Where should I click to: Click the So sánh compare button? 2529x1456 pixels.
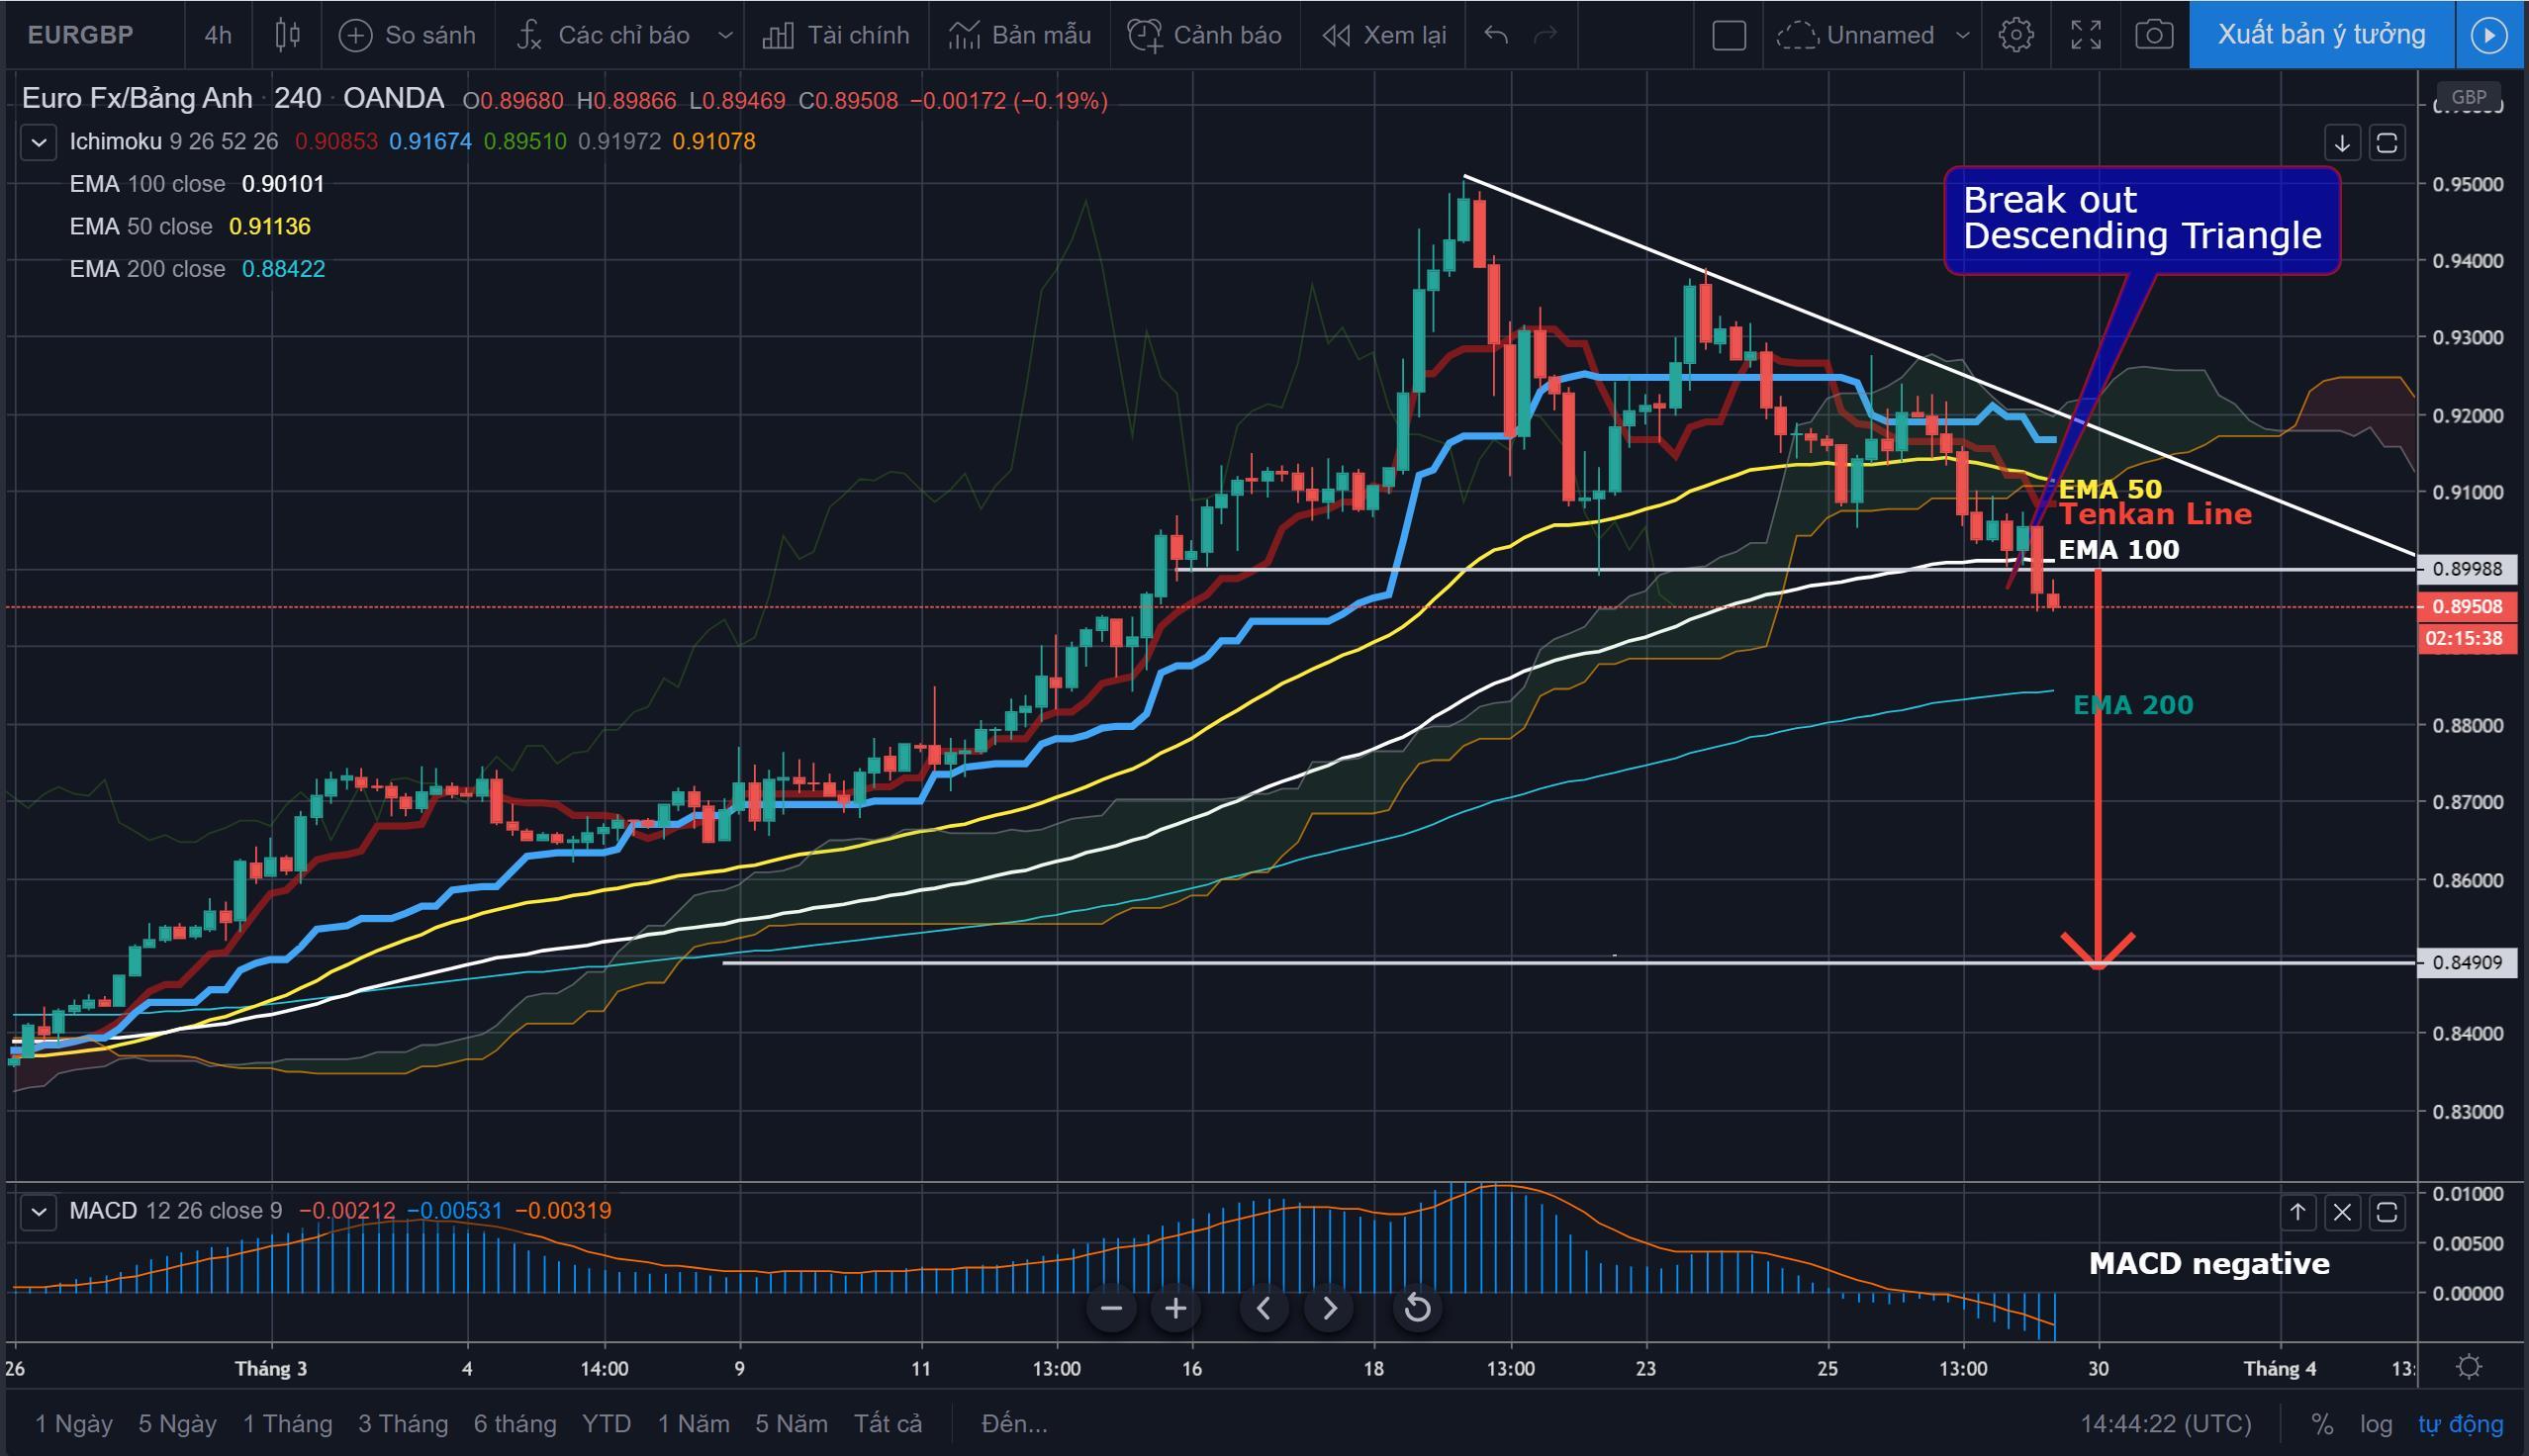pyautogui.click(x=407, y=35)
